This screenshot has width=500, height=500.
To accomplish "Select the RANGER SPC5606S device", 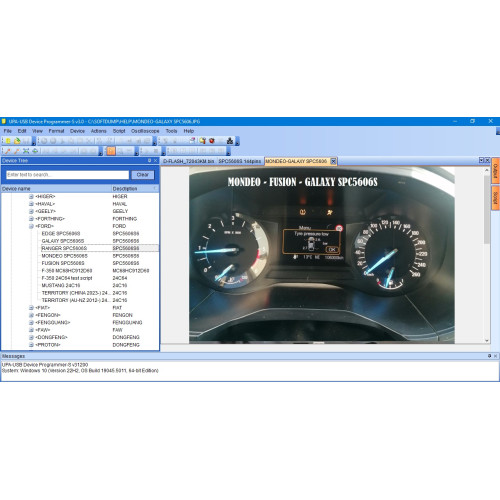I will (64, 248).
